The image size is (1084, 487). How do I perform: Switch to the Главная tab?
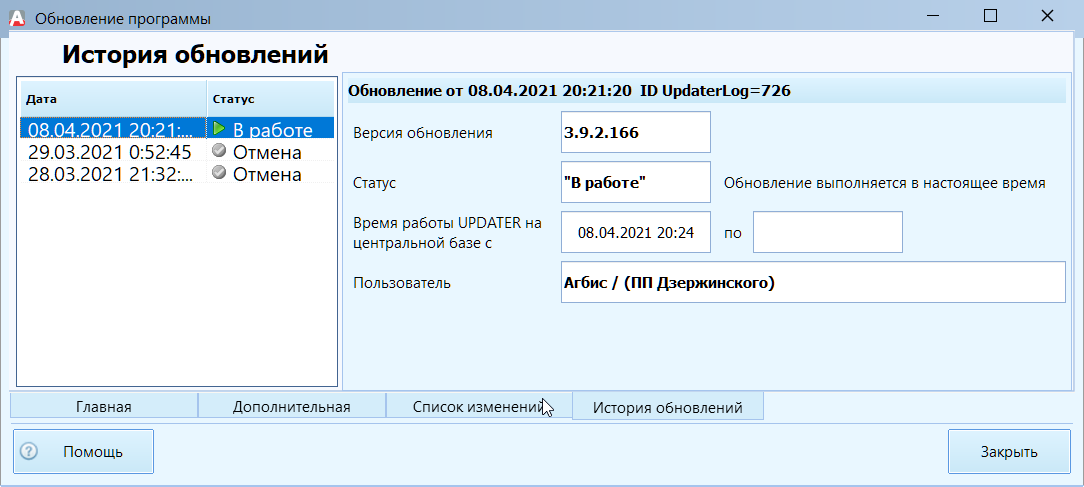coord(104,407)
